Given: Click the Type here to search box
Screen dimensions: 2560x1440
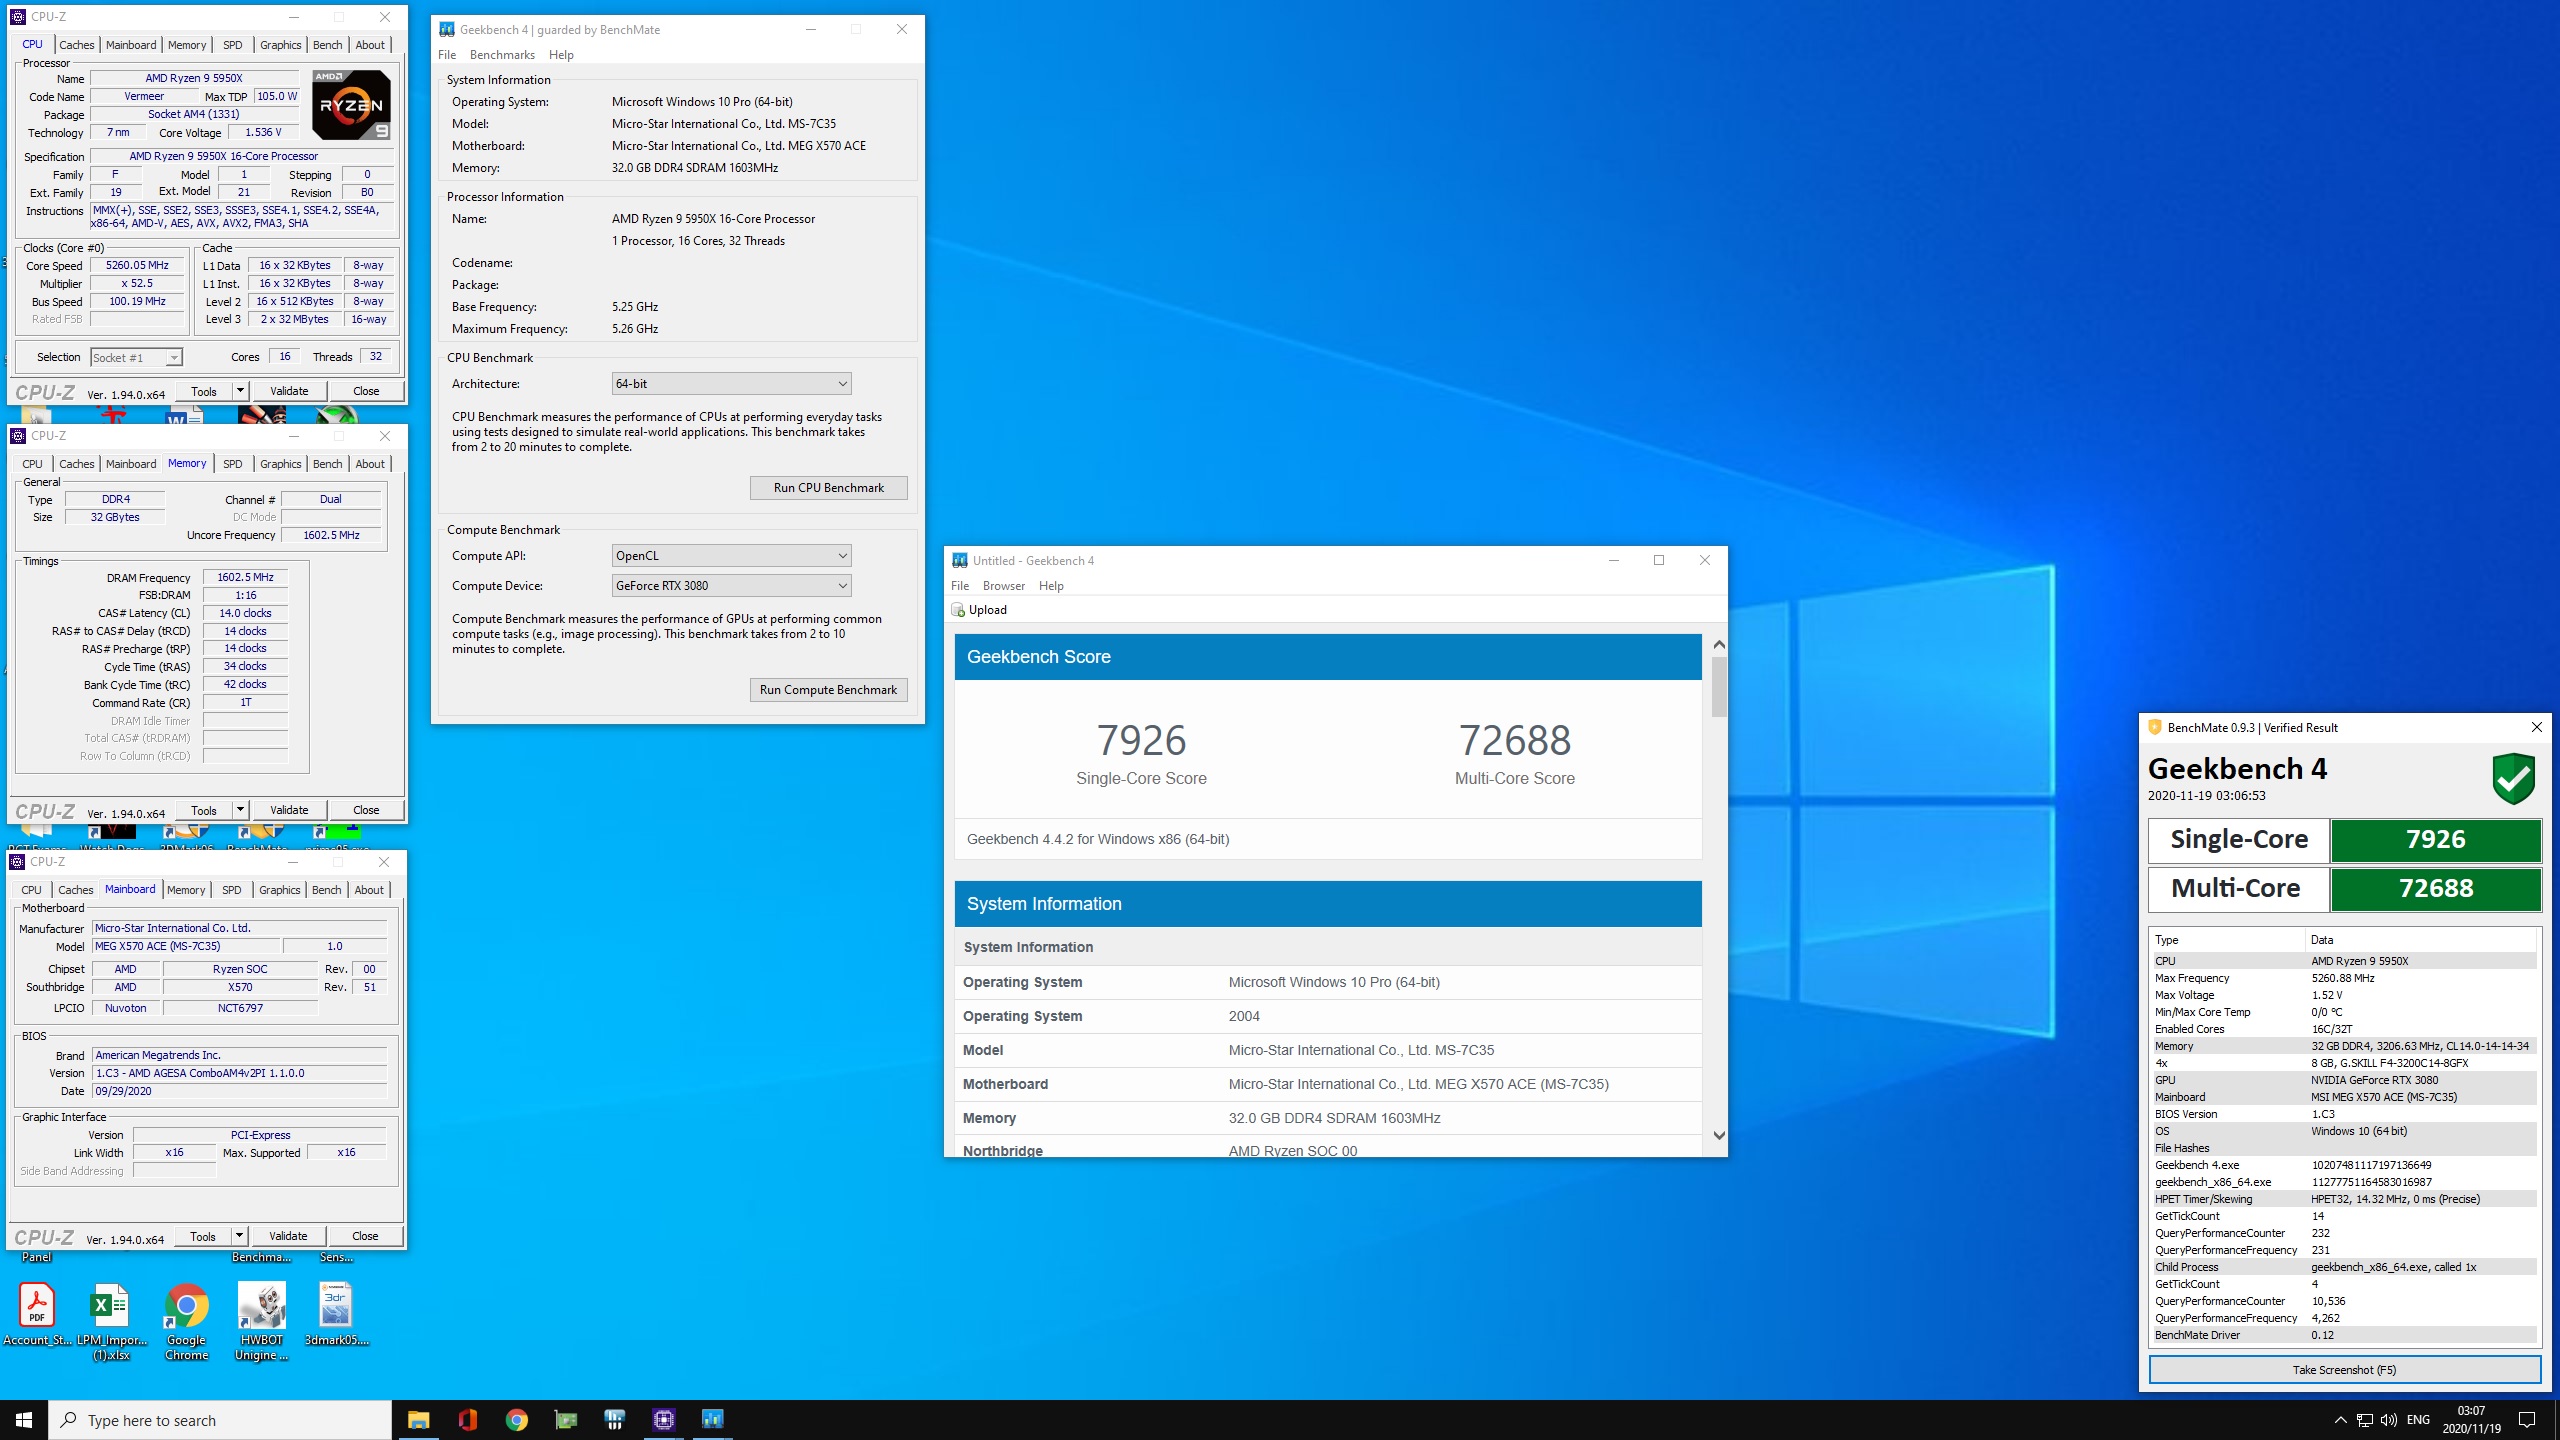Looking at the screenshot, I should (220, 1420).
